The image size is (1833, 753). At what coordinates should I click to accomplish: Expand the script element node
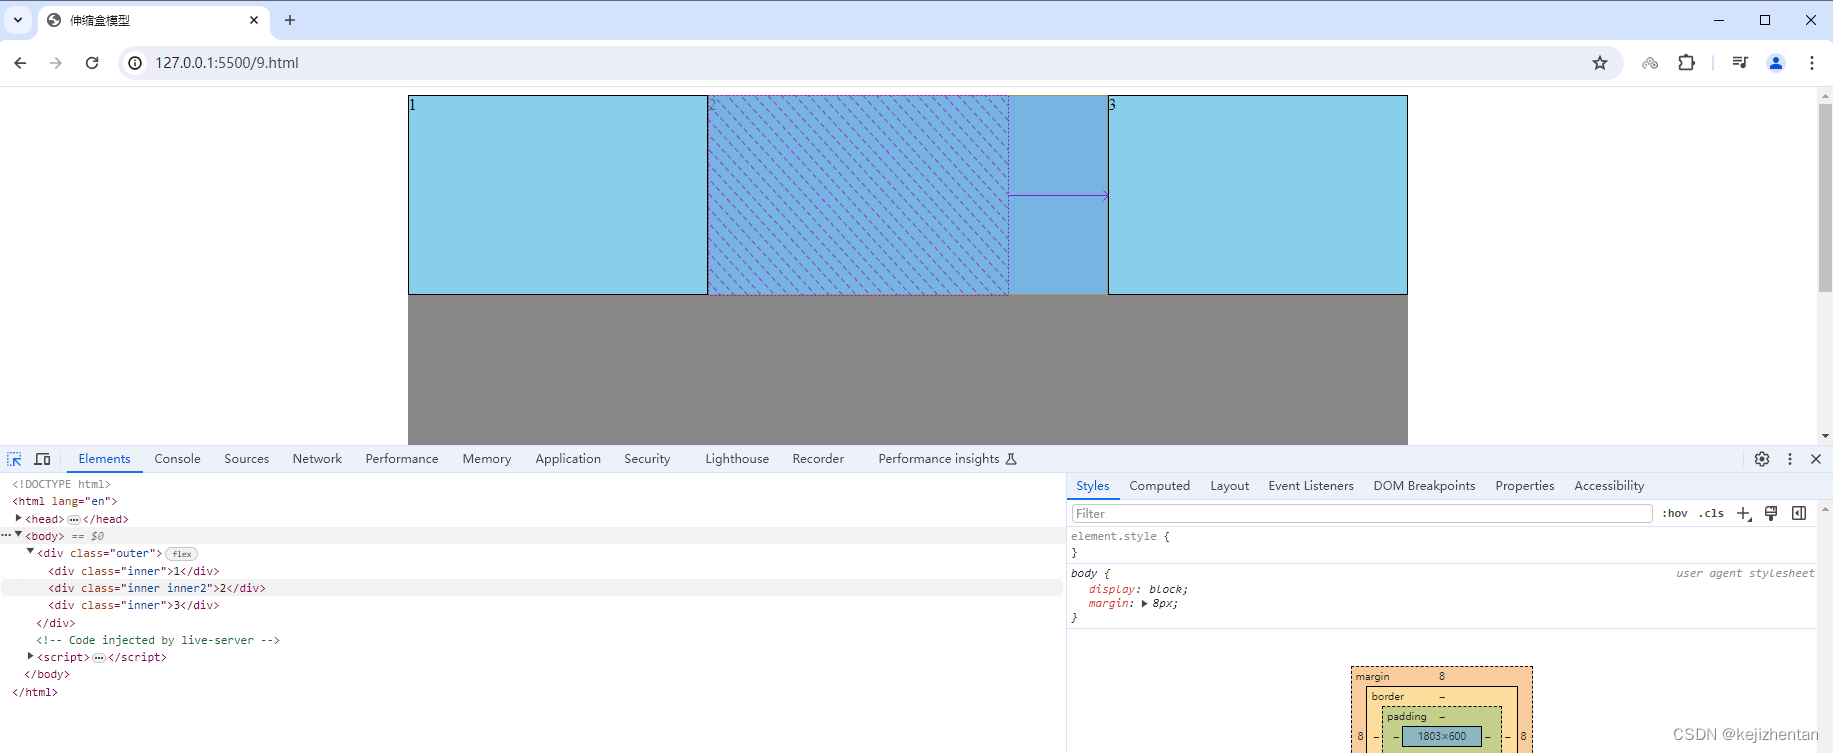[x=30, y=656]
